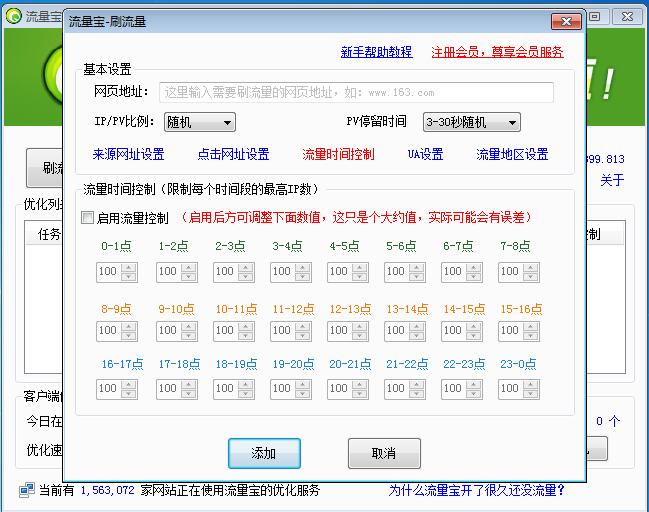Click the 6-7点 value spinner

pyautogui.click(x=462, y=272)
